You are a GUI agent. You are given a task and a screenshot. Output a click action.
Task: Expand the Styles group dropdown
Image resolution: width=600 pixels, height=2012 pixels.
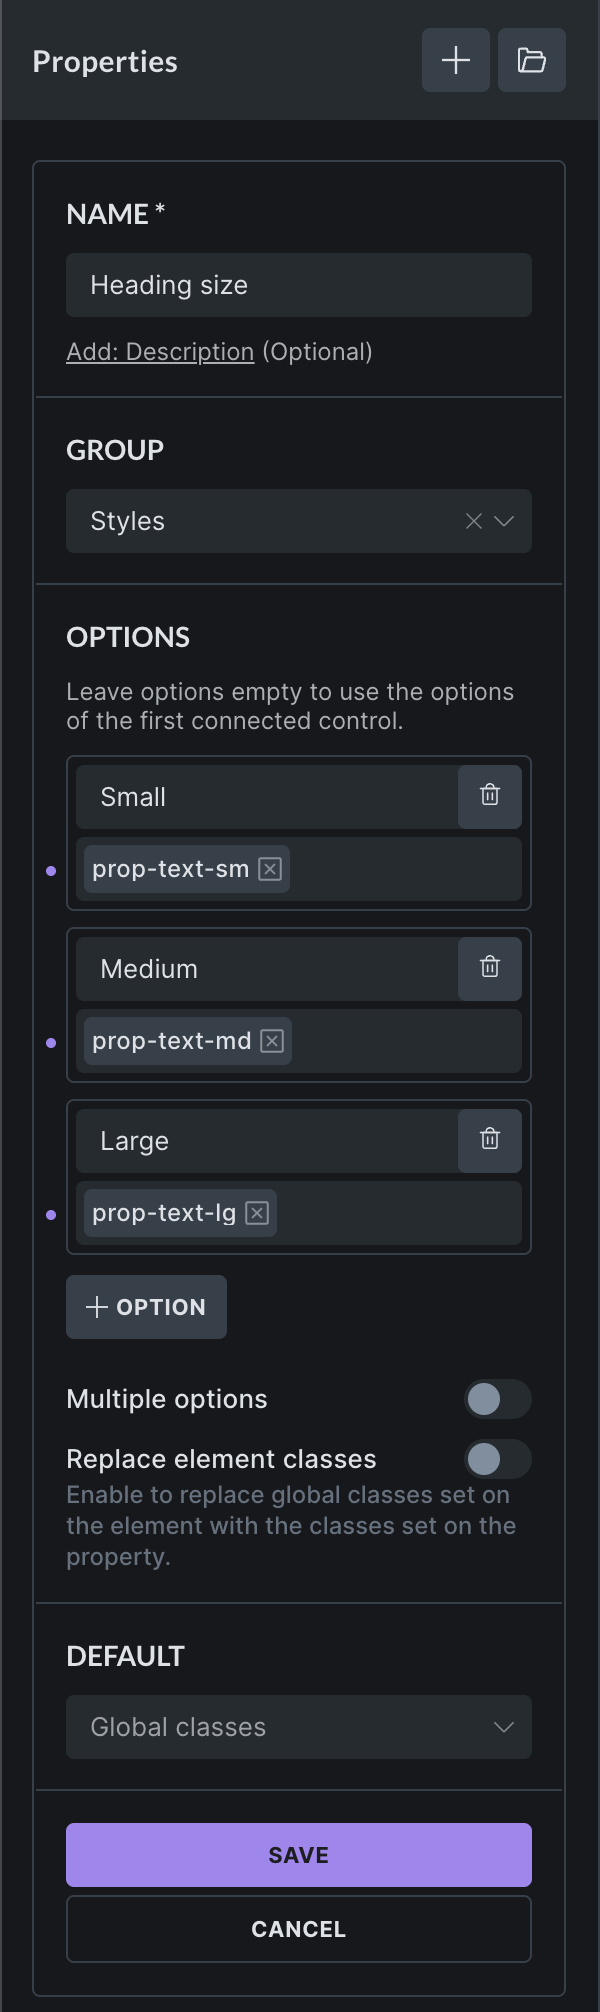click(x=504, y=521)
